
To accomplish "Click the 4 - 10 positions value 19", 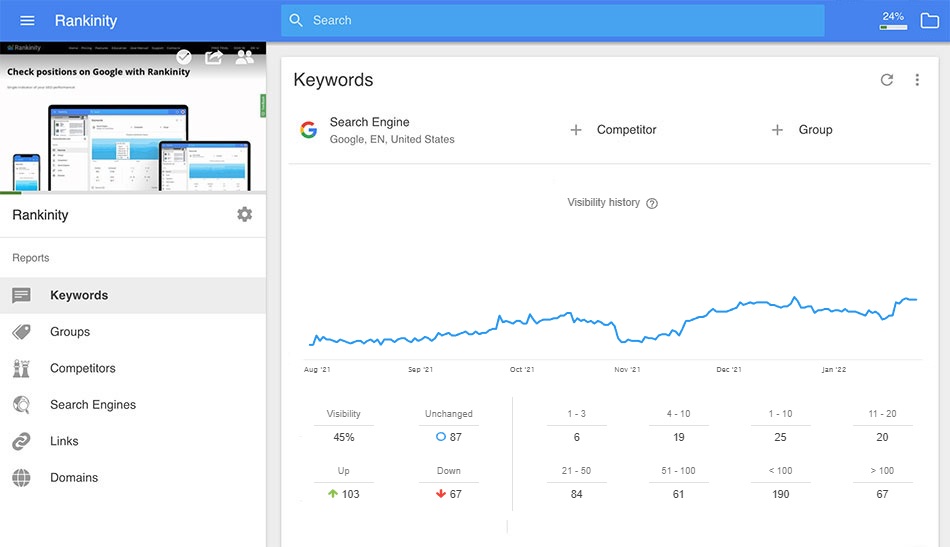I will click(679, 437).
